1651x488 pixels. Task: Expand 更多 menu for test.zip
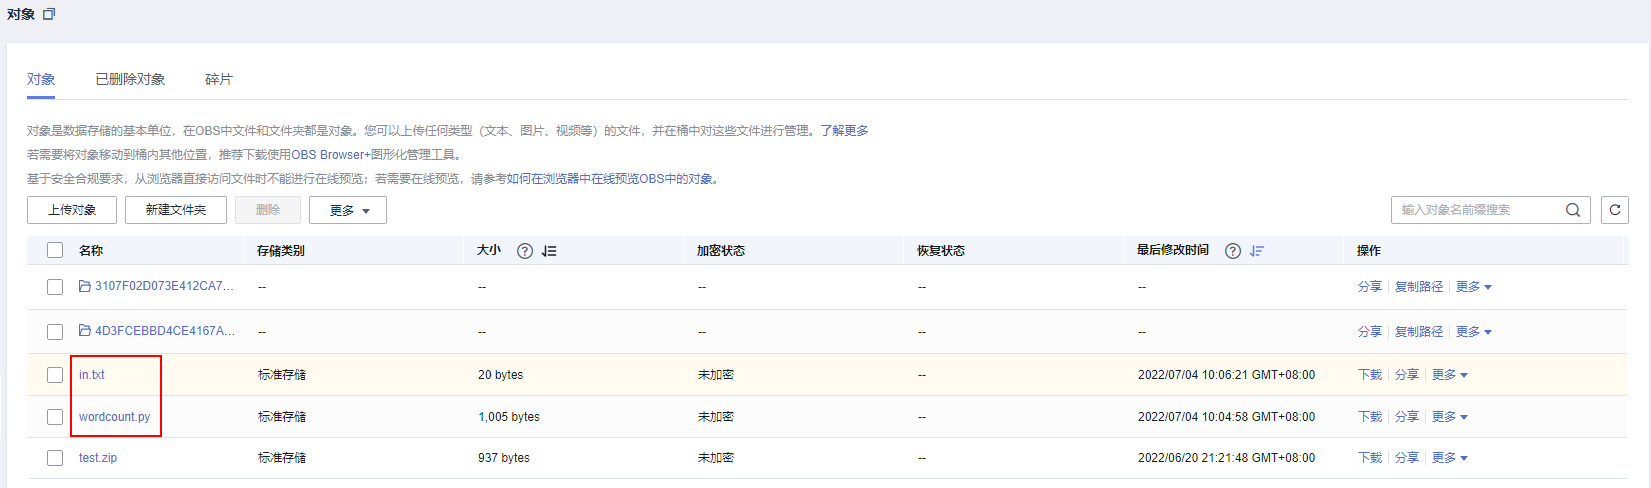point(1450,458)
